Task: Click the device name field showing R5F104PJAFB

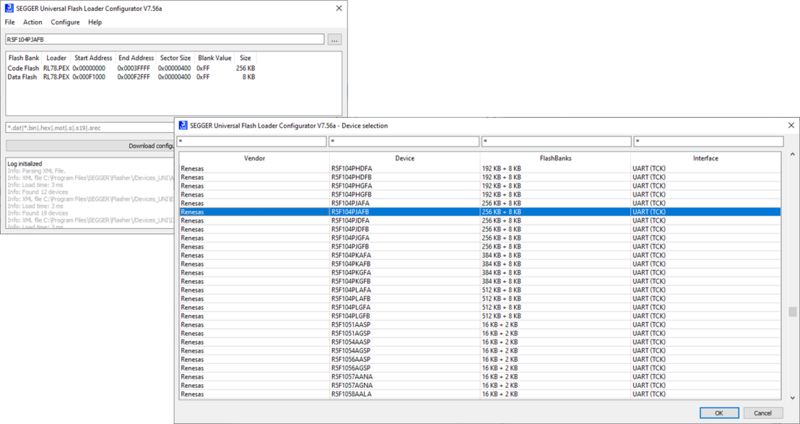Action: tap(165, 39)
